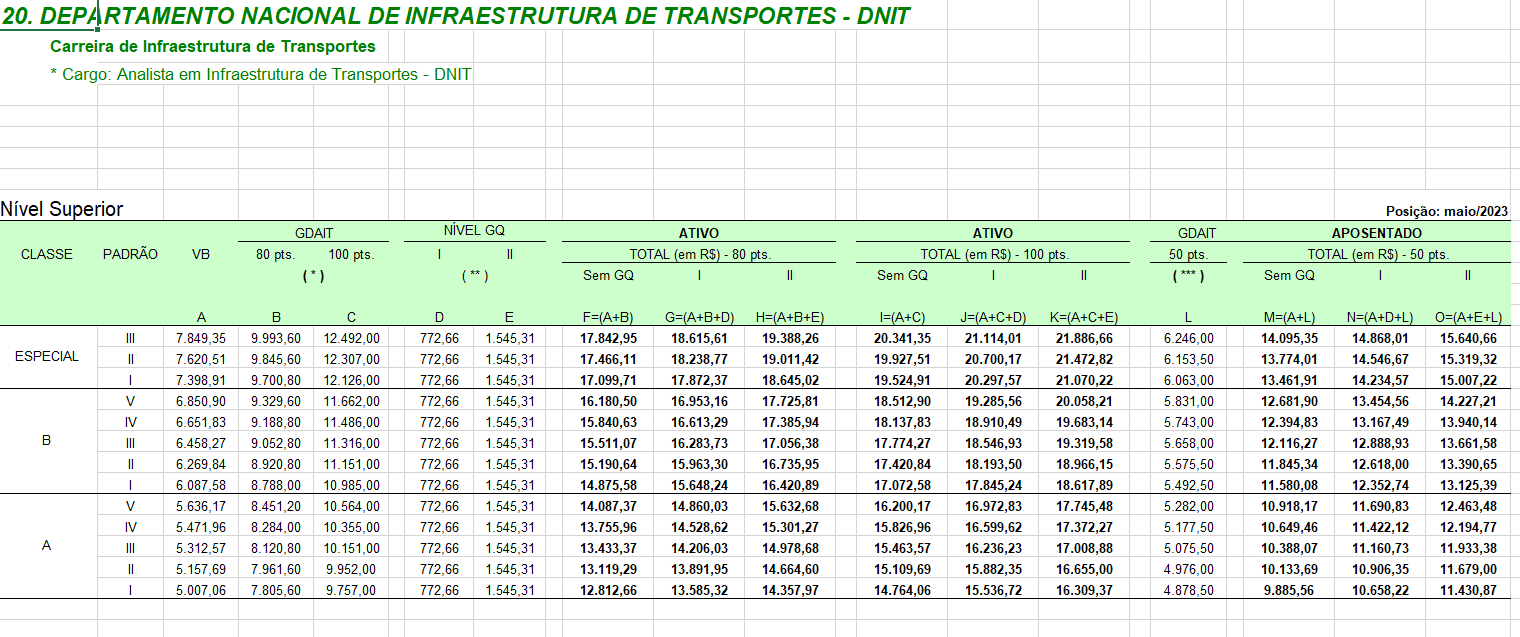The height and width of the screenshot is (637, 1520).
Task: Click the total "21.886,66"
Action: 1084,339
